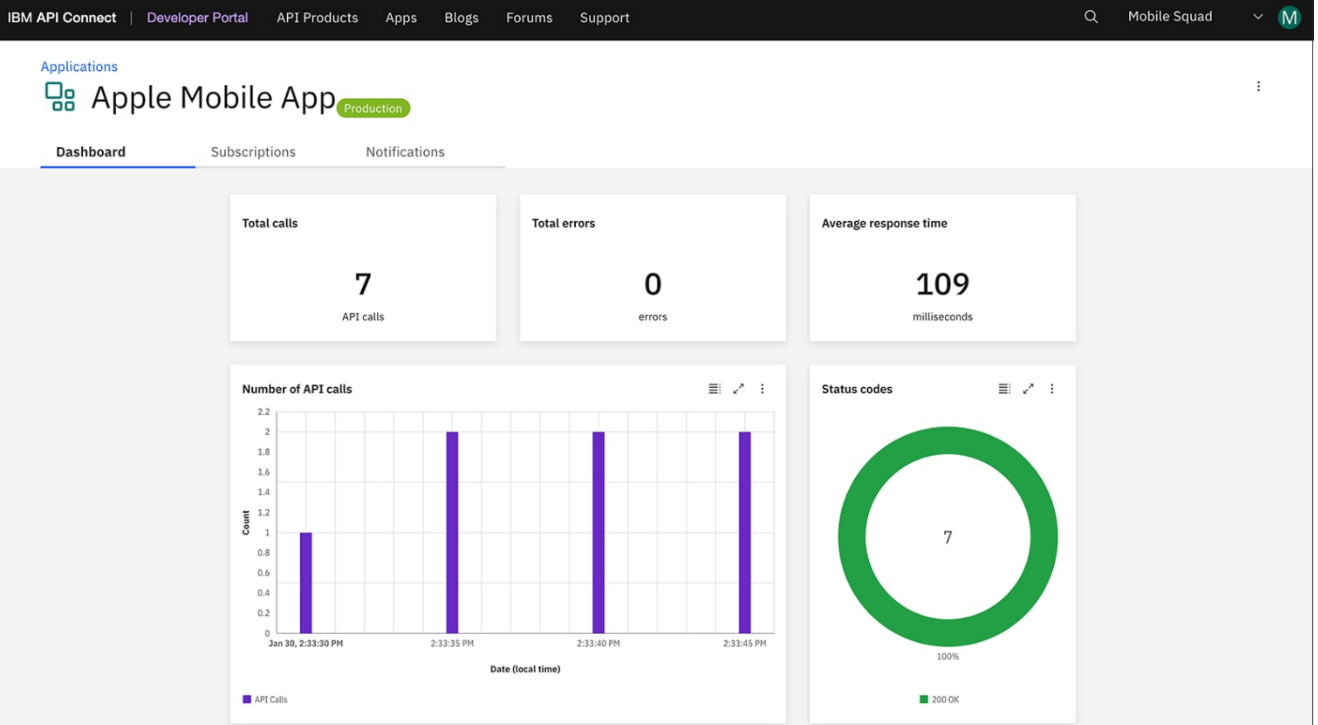This screenshot has width=1318, height=725.
Task: Open API Products menu item
Action: (317, 18)
